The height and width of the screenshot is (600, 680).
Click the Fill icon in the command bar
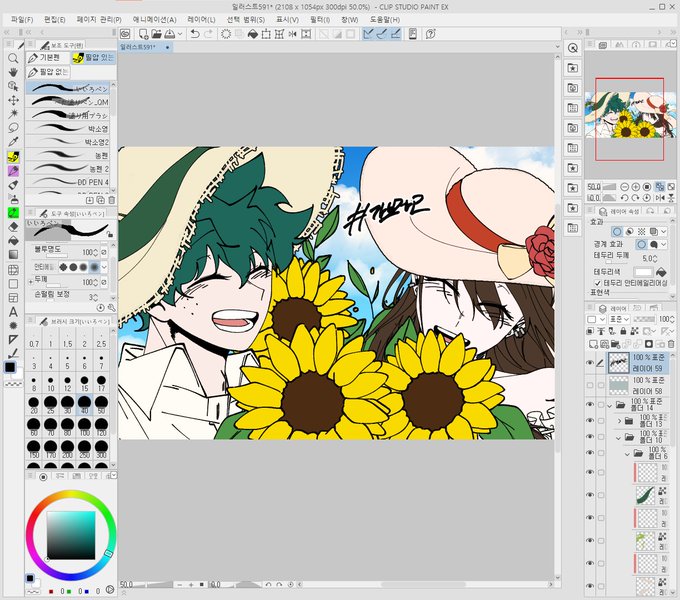tap(253, 34)
